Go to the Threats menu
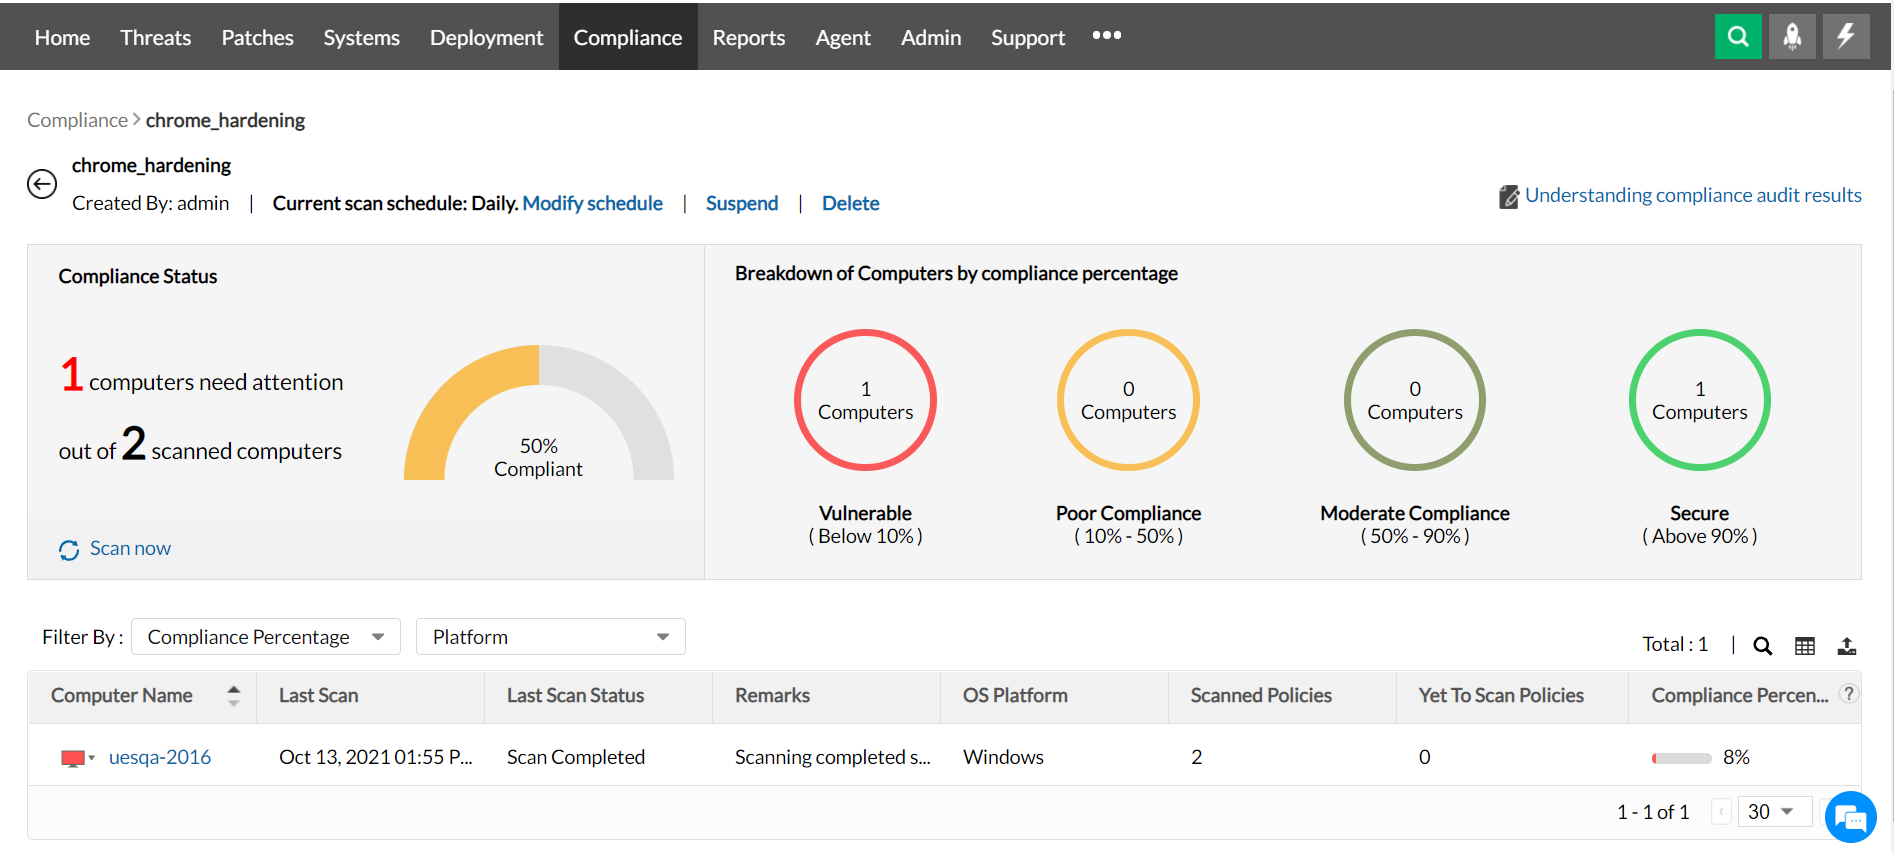 (x=155, y=38)
